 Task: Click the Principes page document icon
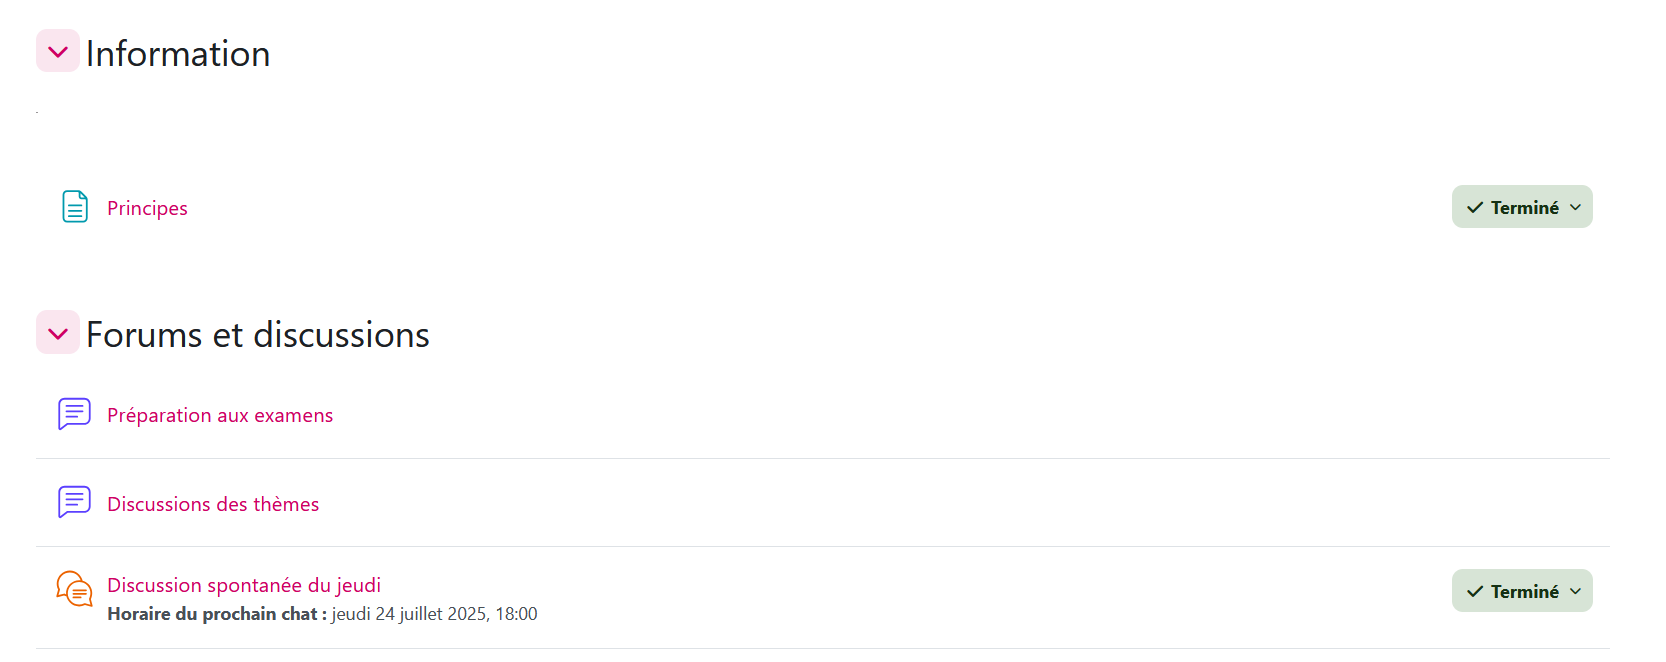[75, 207]
